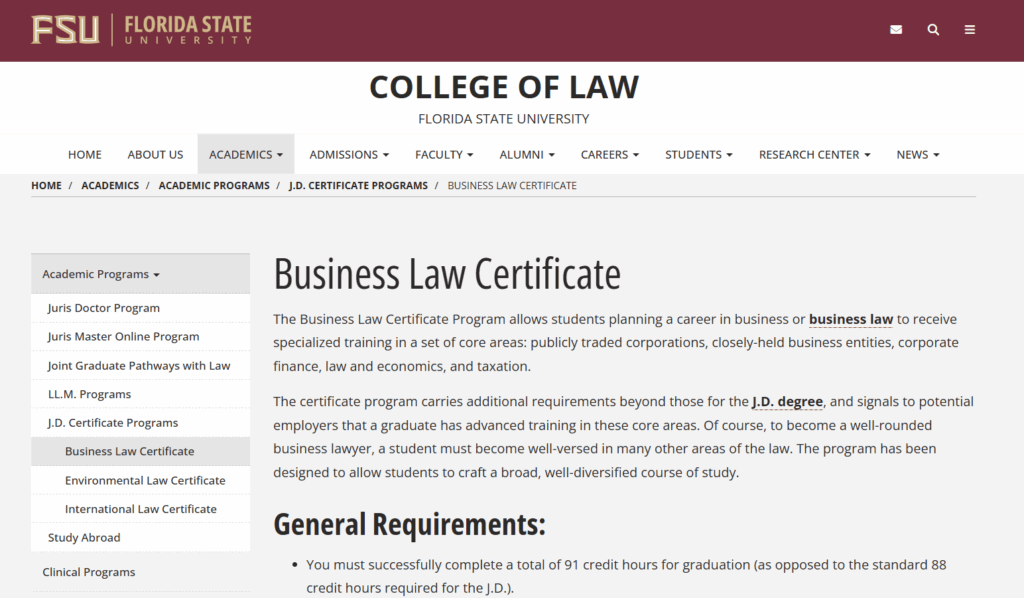Click the COLLEGE OF LAW title
This screenshot has width=1024, height=598.
(504, 87)
